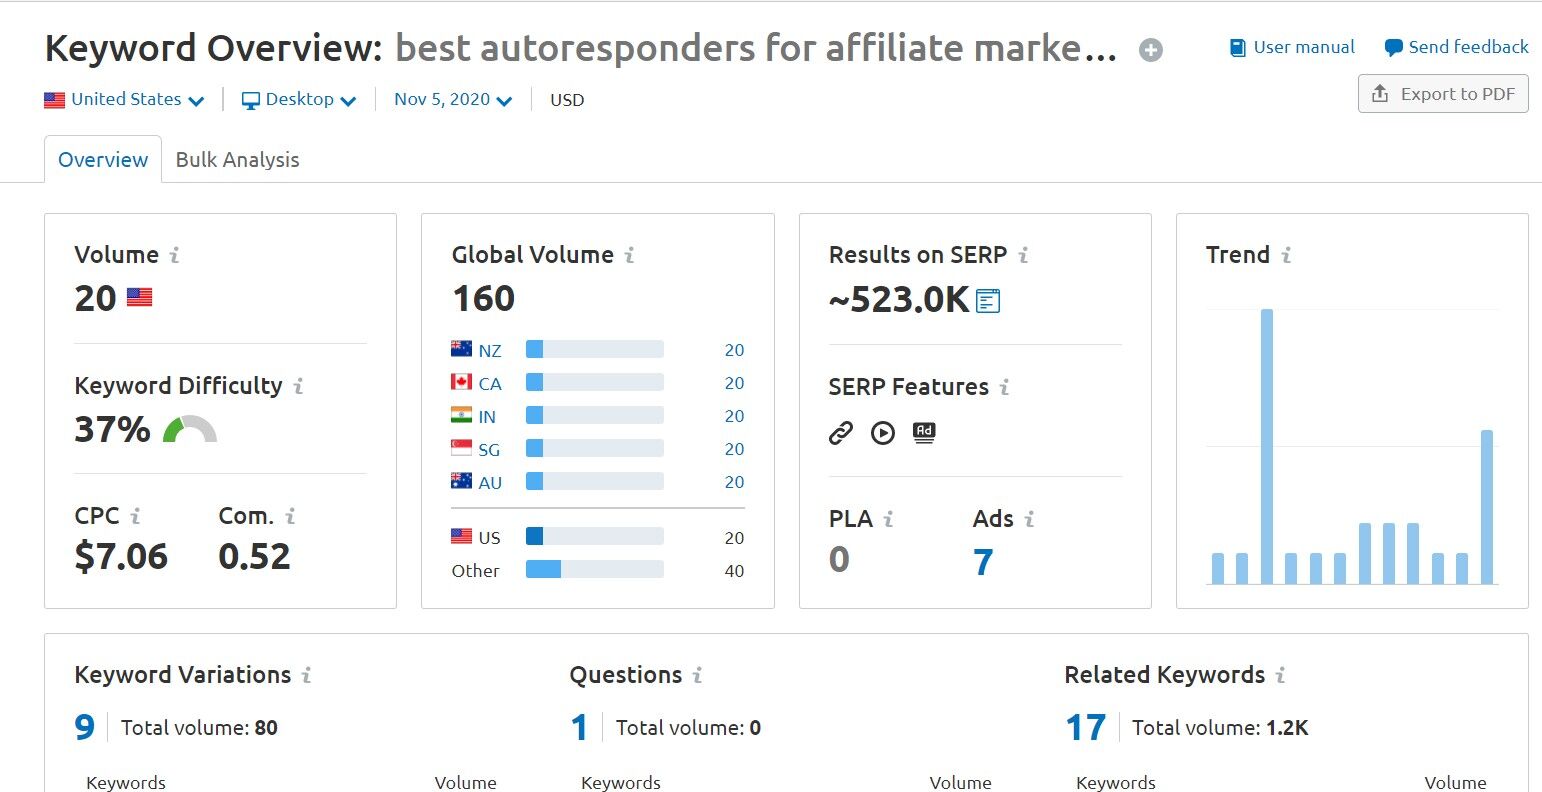Open the User manual link
Viewport: 1542px width, 792px height.
1292,47
